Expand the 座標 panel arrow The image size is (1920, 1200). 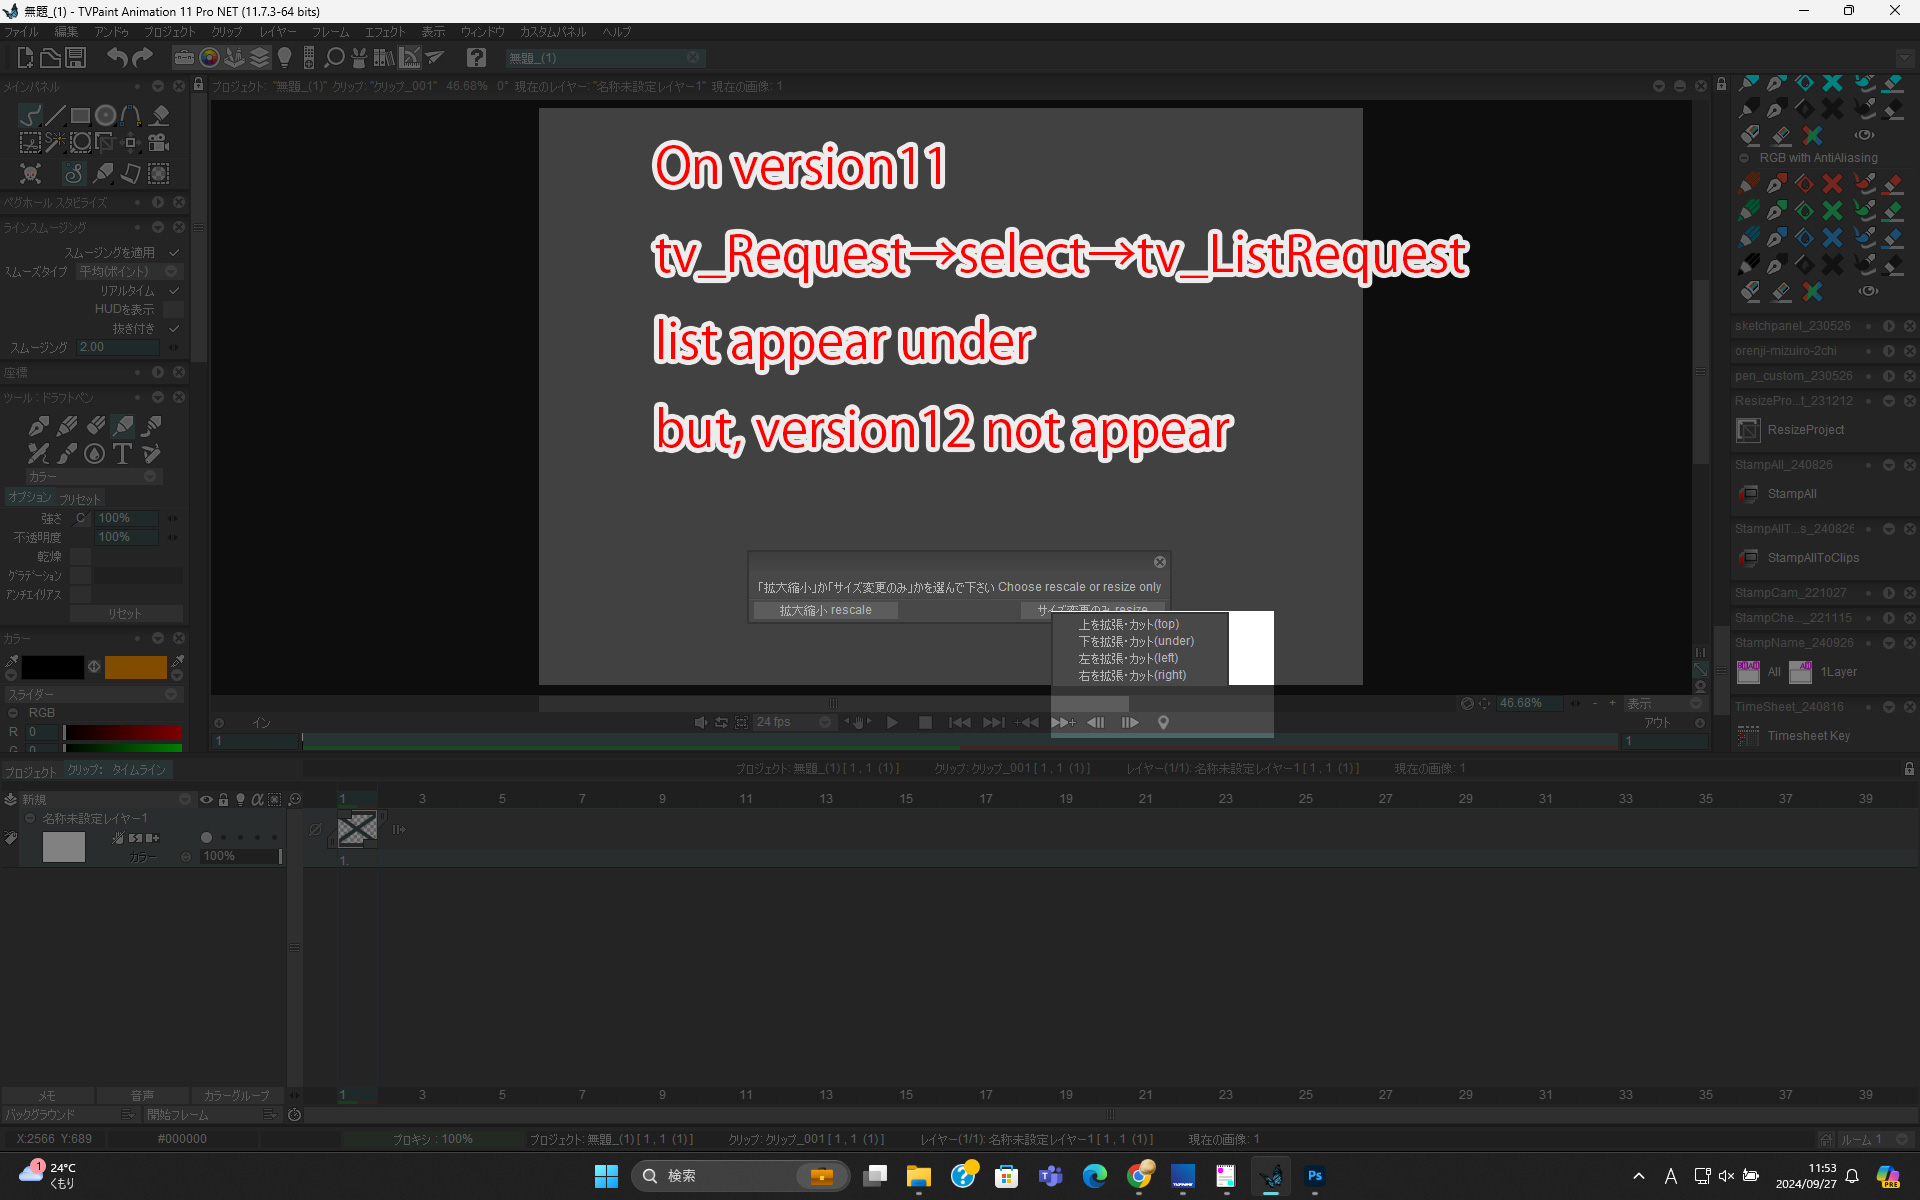tap(158, 372)
